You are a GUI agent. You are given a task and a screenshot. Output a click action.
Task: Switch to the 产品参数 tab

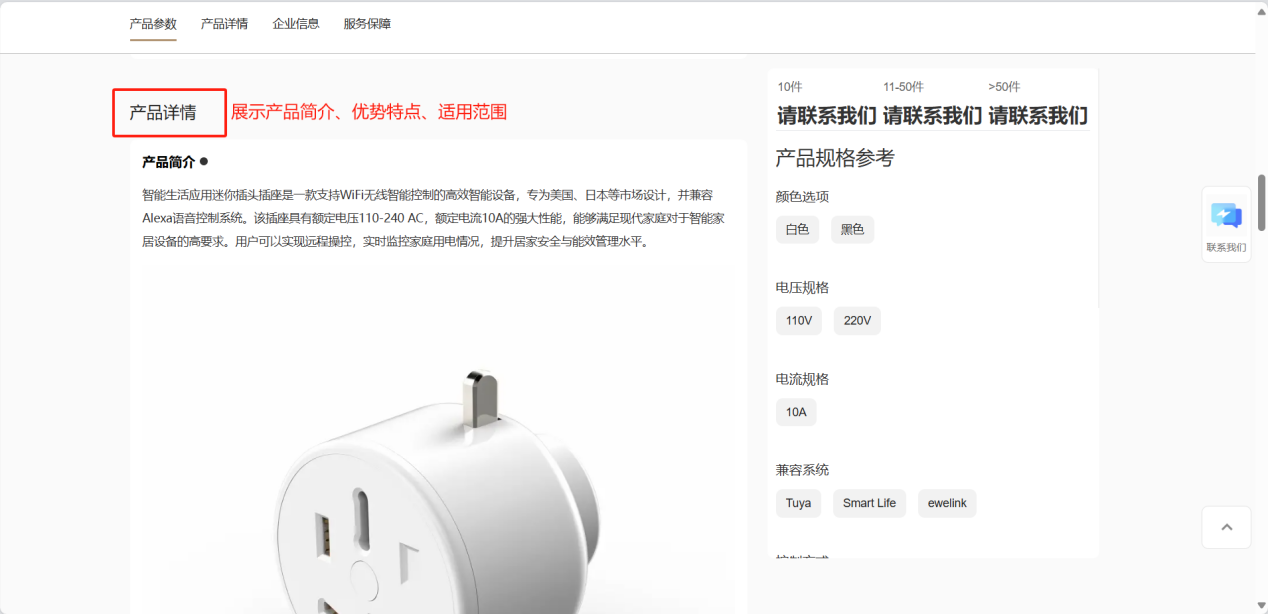pyautogui.click(x=153, y=24)
